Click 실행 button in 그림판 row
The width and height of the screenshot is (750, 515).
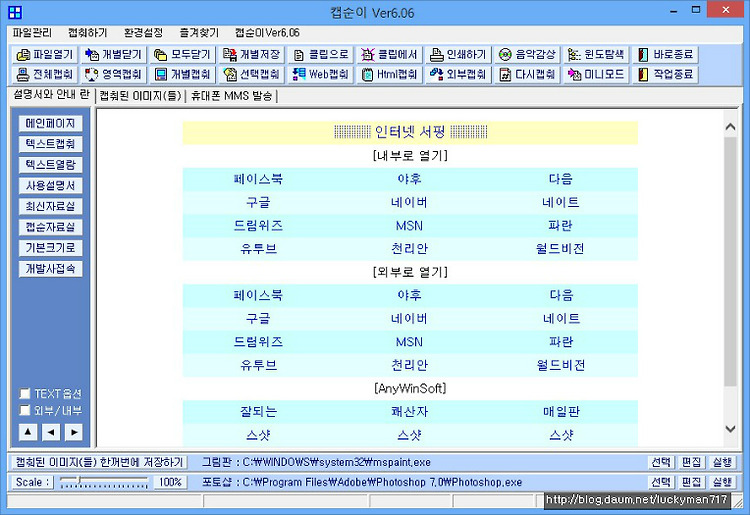[722, 462]
